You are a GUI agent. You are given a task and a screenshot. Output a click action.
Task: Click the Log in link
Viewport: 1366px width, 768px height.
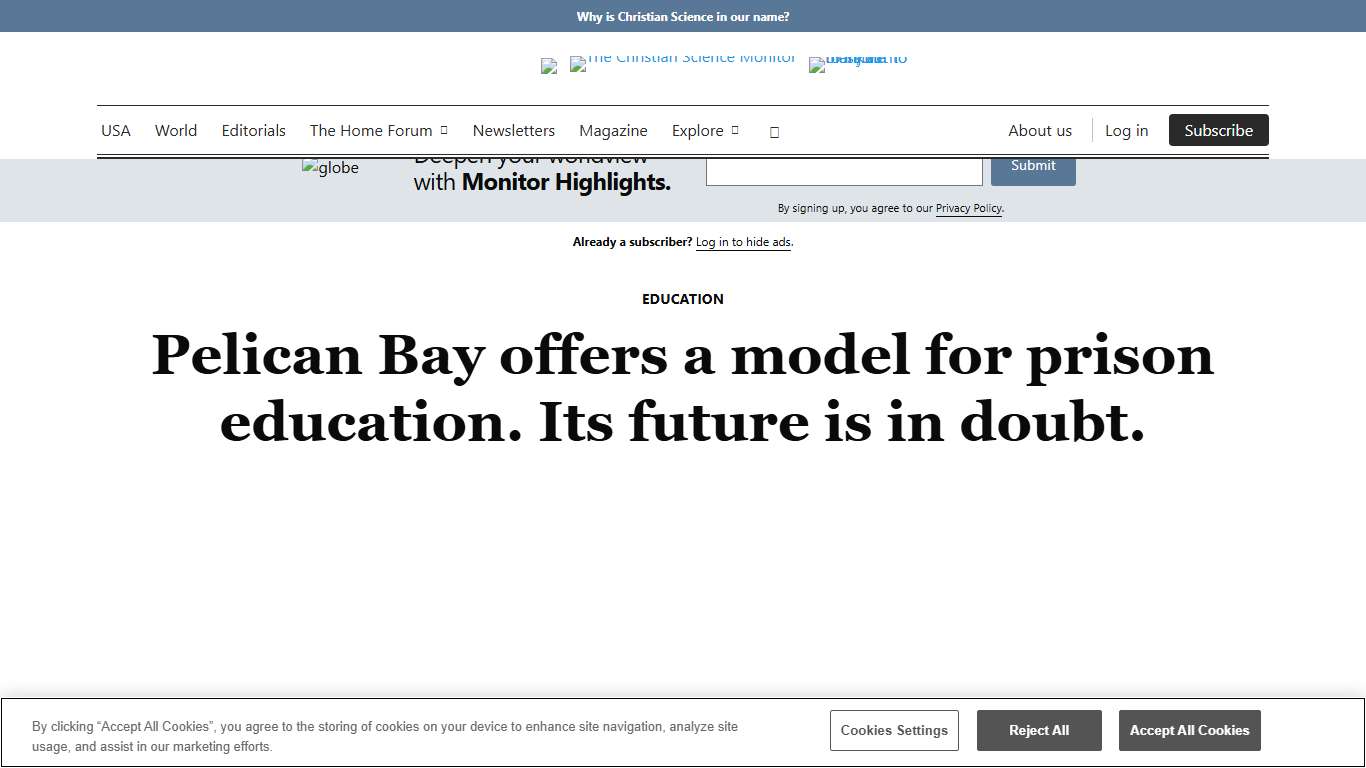[1127, 130]
